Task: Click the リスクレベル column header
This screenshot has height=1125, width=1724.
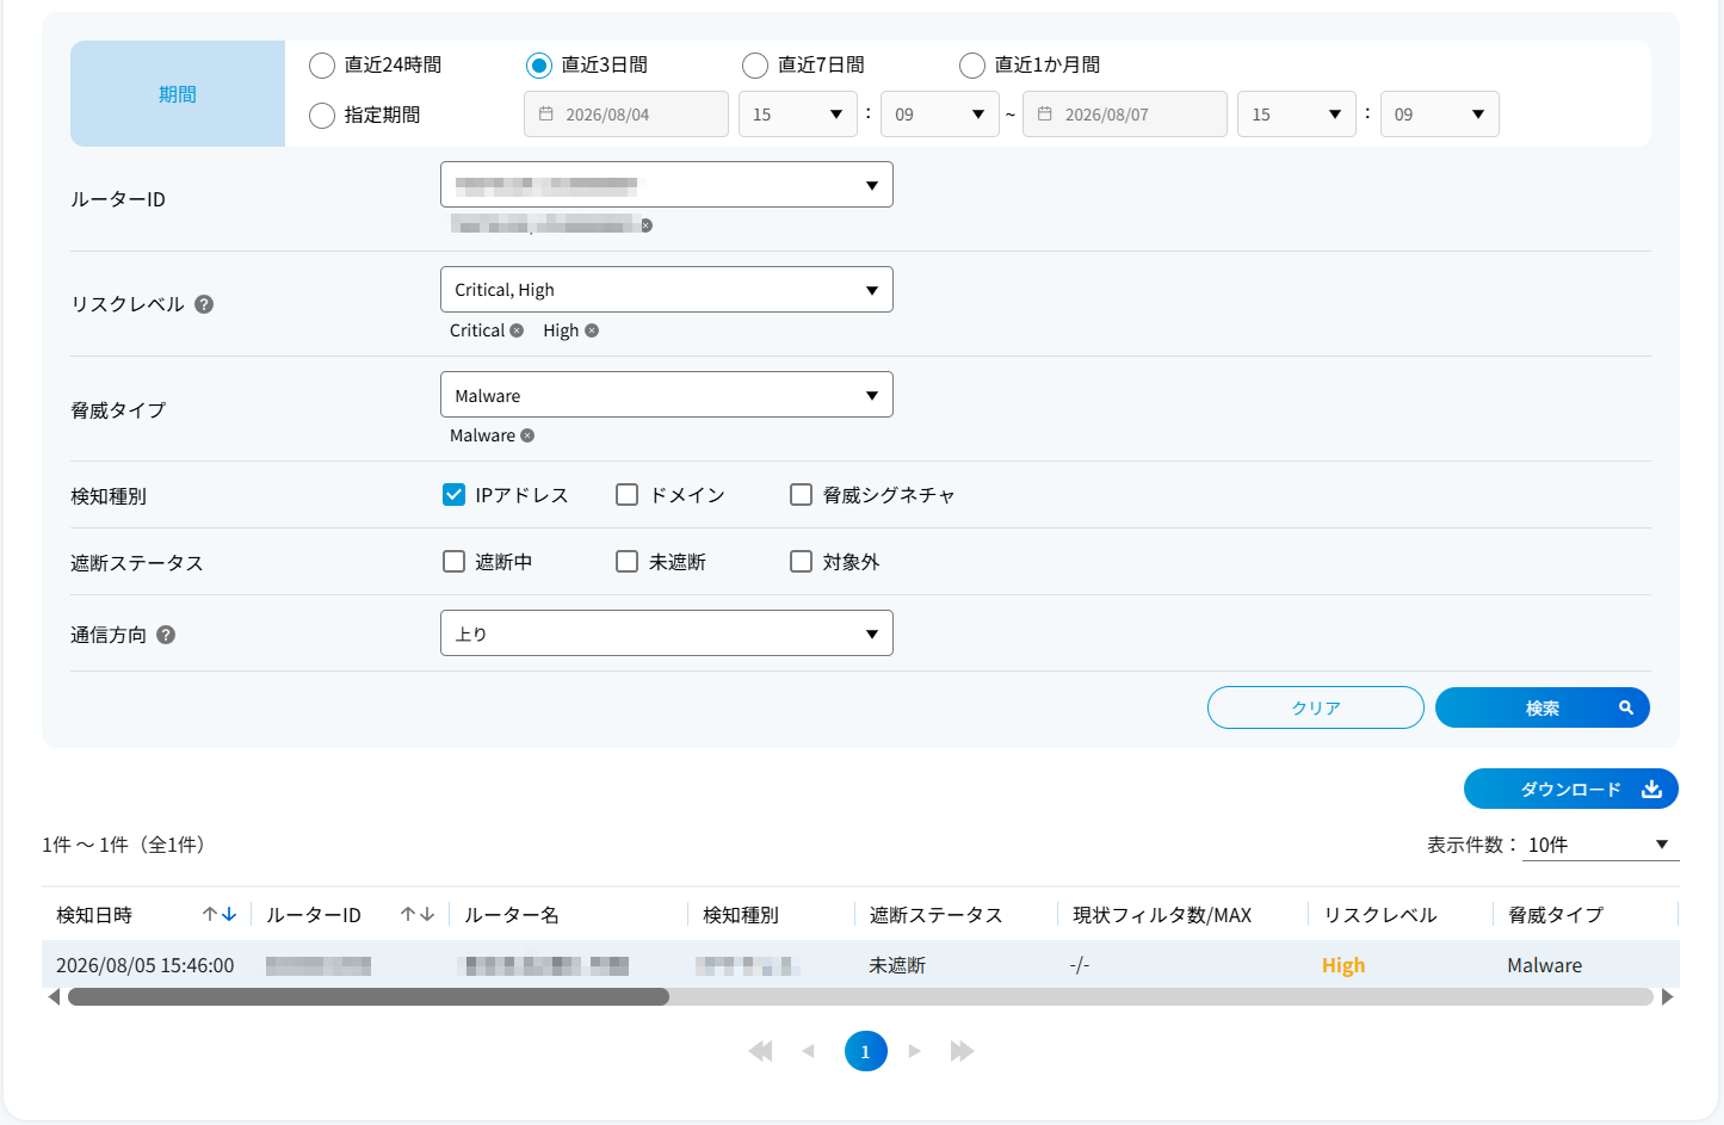Action: coord(1380,915)
